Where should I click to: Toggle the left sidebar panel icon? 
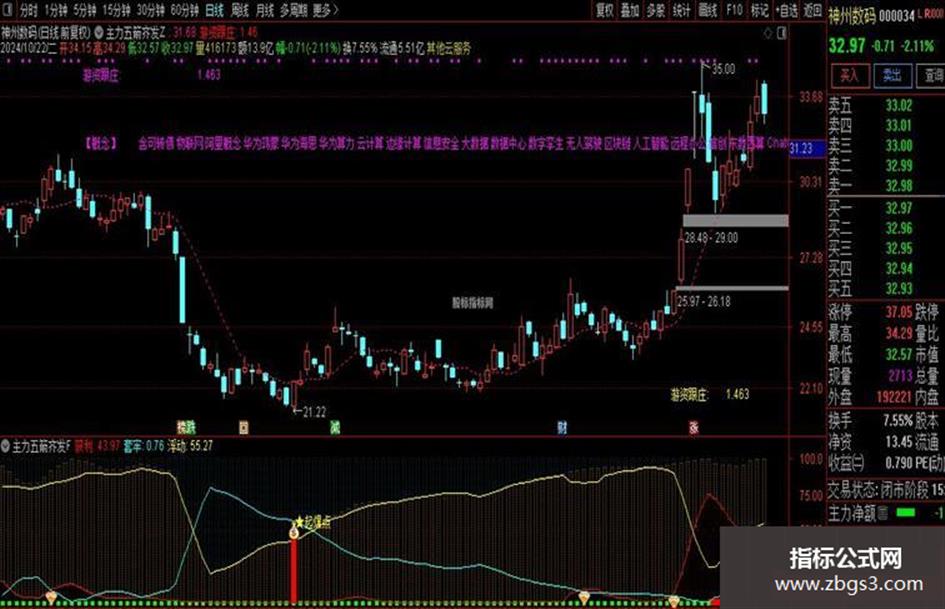7,10
